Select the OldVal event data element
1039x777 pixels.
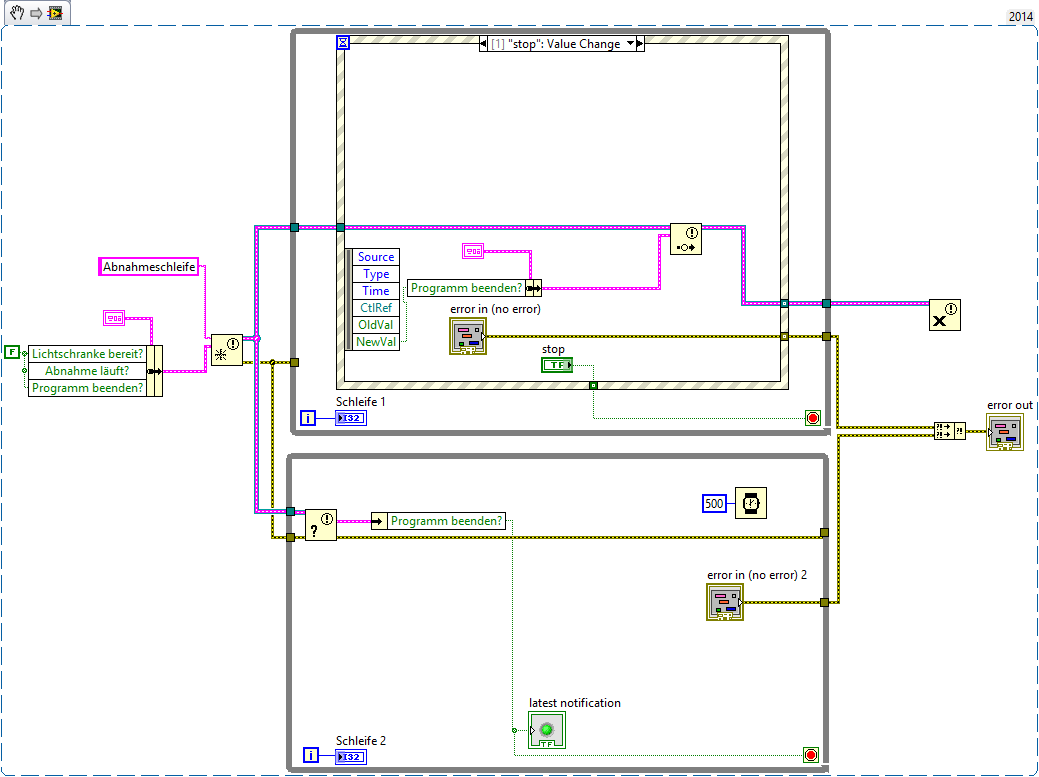click(376, 325)
